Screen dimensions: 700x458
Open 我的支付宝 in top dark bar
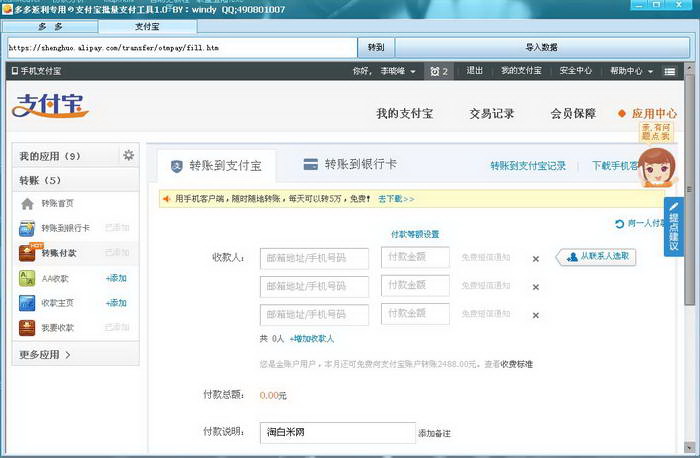tap(521, 71)
